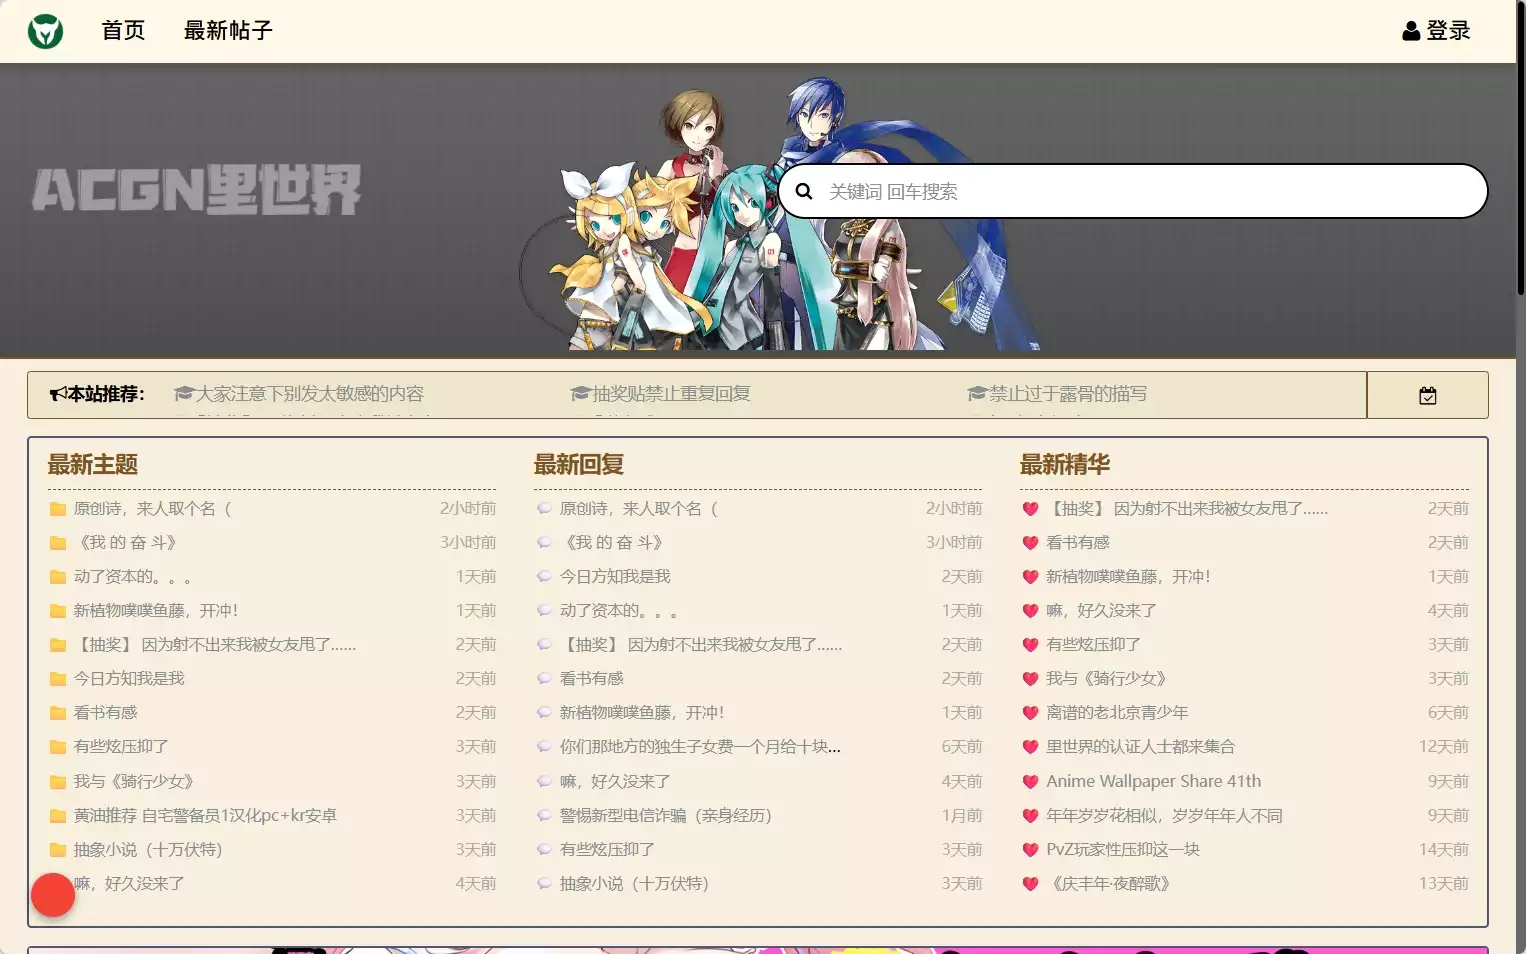Image resolution: width=1526 pixels, height=954 pixels.
Task: Open reply 有些炫压抑了 in 最新回复
Action: click(607, 850)
